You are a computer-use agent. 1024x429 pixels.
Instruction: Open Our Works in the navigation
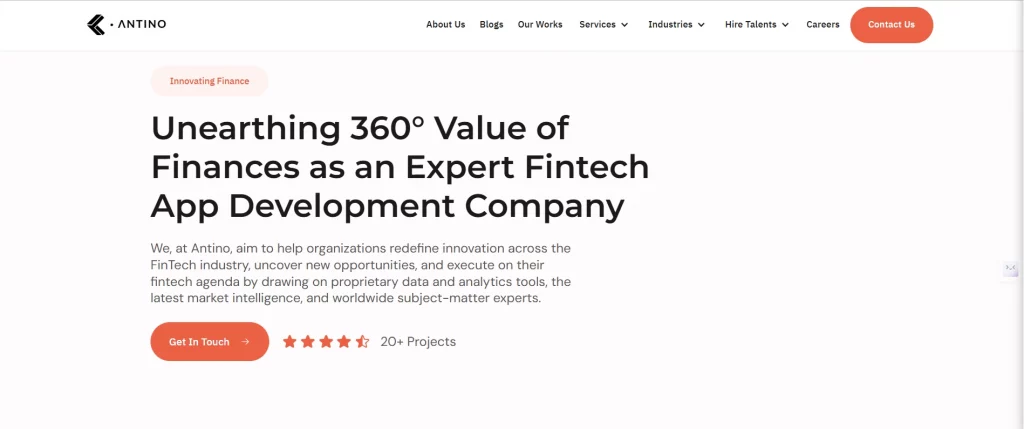click(x=540, y=25)
